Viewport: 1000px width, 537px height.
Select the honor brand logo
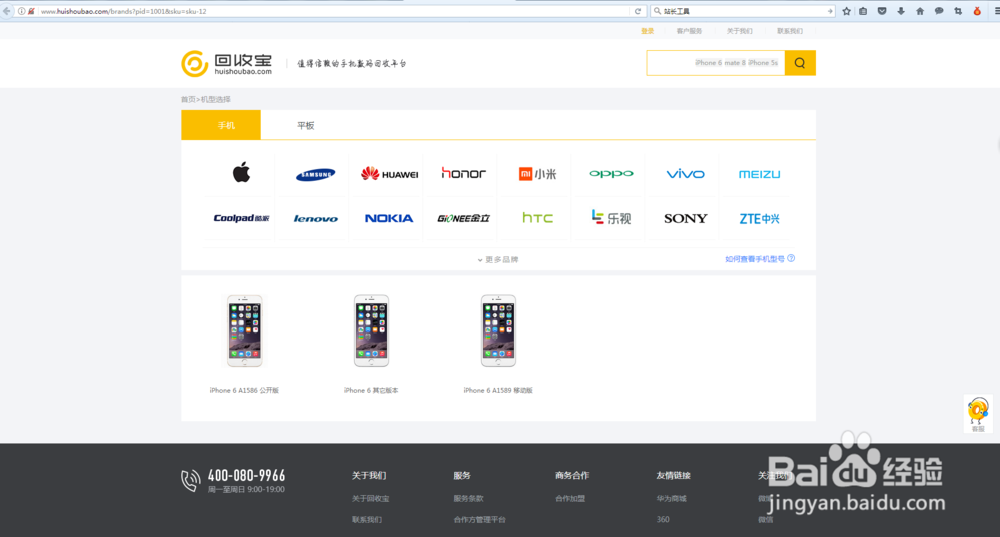464,173
